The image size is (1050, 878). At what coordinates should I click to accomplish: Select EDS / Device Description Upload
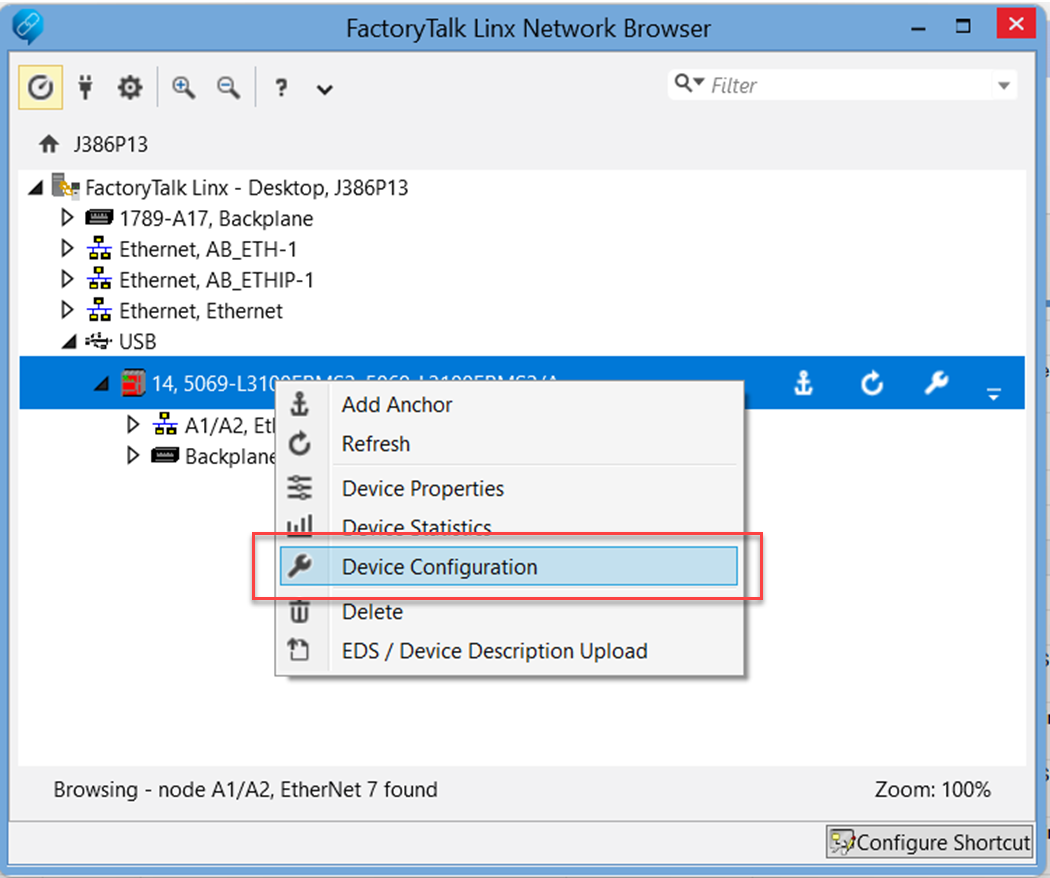(x=494, y=651)
